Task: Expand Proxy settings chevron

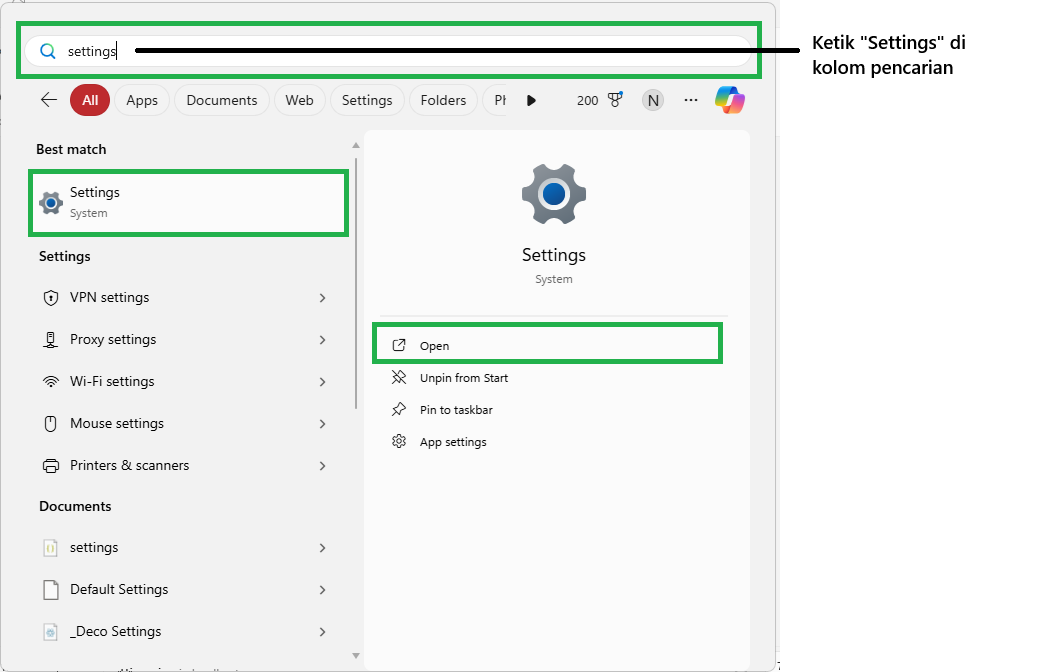Action: [x=323, y=340]
